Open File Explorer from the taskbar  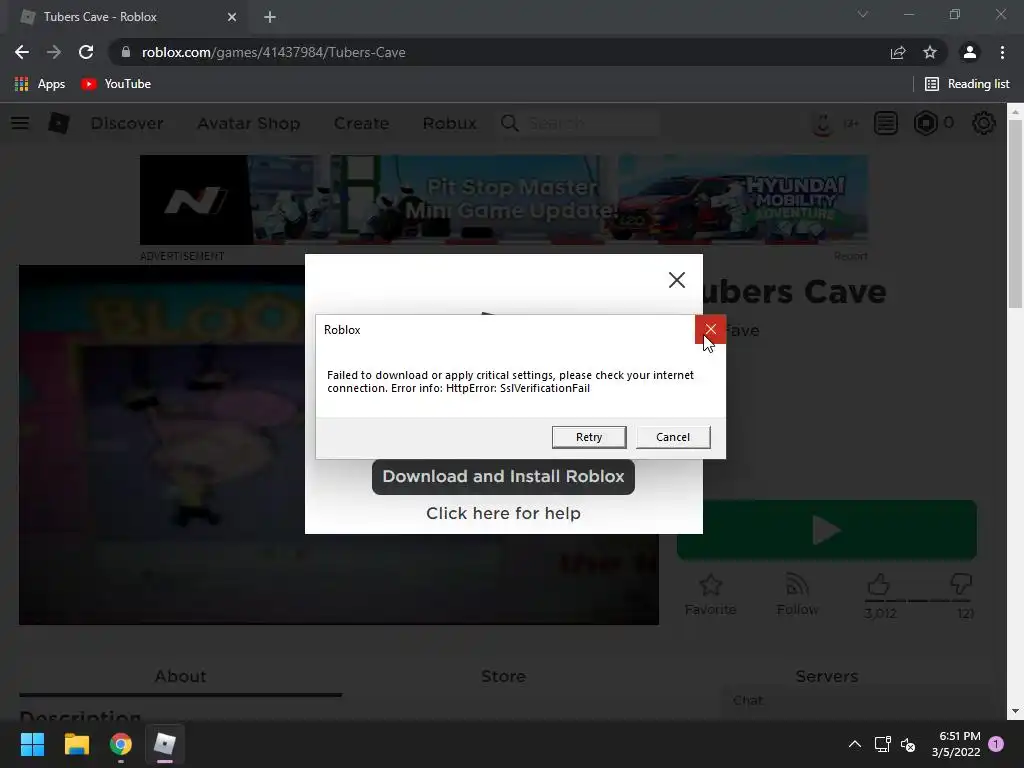pos(76,744)
